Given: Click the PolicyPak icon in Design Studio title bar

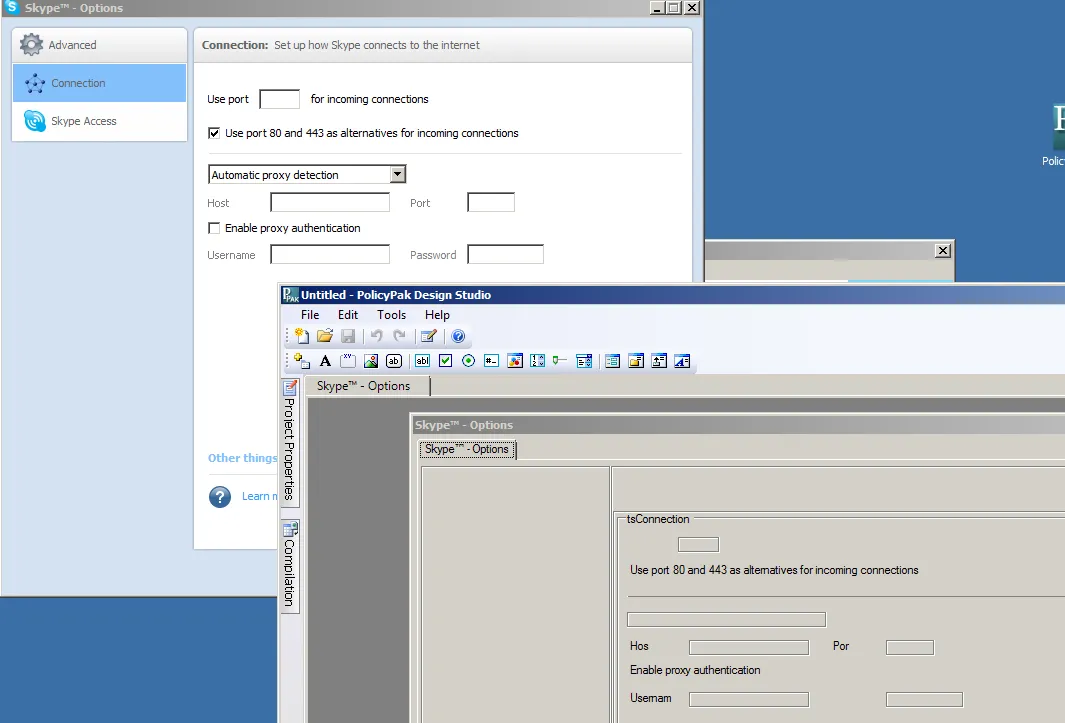Looking at the screenshot, I should pos(291,295).
